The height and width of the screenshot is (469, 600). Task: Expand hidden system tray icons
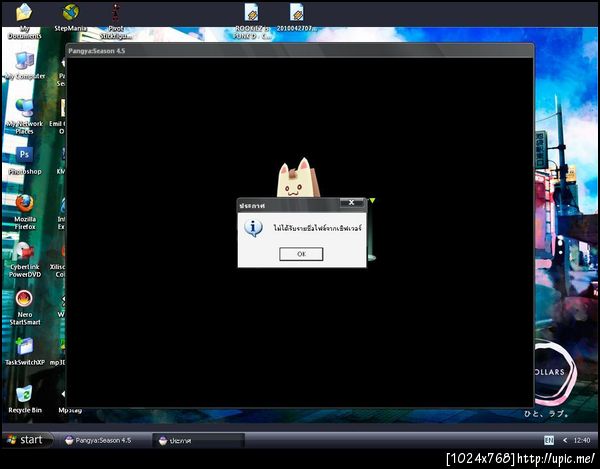pos(565,440)
